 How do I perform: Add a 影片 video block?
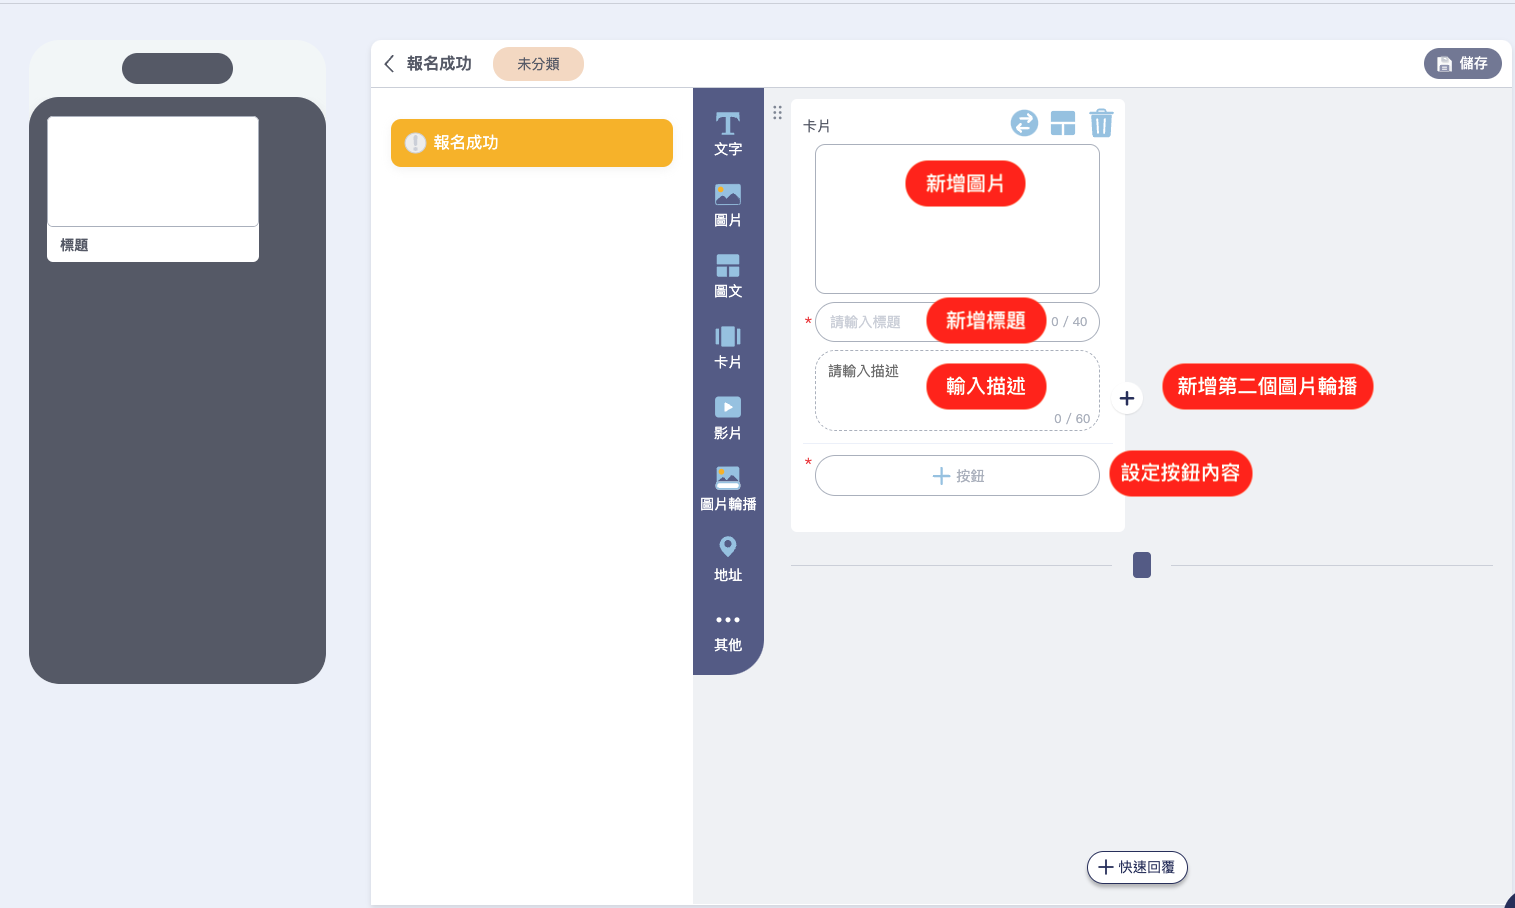click(727, 417)
